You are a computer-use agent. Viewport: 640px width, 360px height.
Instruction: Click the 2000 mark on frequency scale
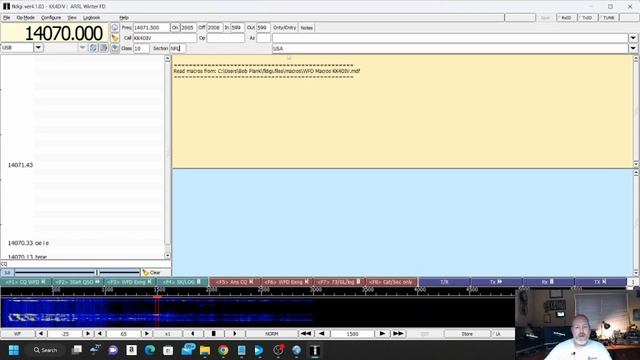[211, 289]
